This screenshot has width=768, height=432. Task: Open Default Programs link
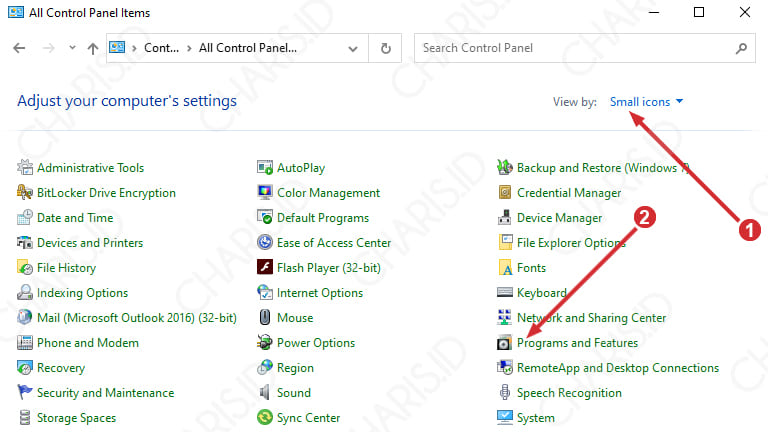tap(323, 218)
